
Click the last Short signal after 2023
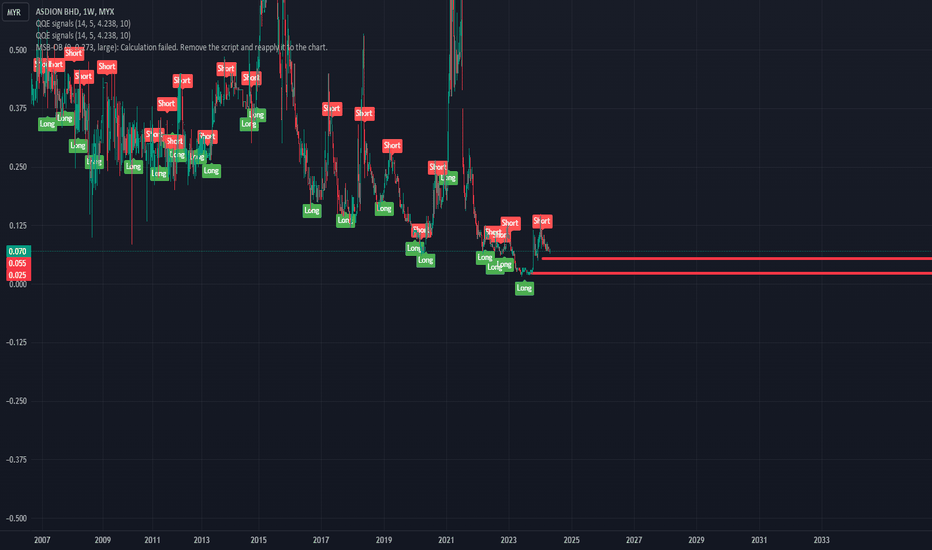542,221
